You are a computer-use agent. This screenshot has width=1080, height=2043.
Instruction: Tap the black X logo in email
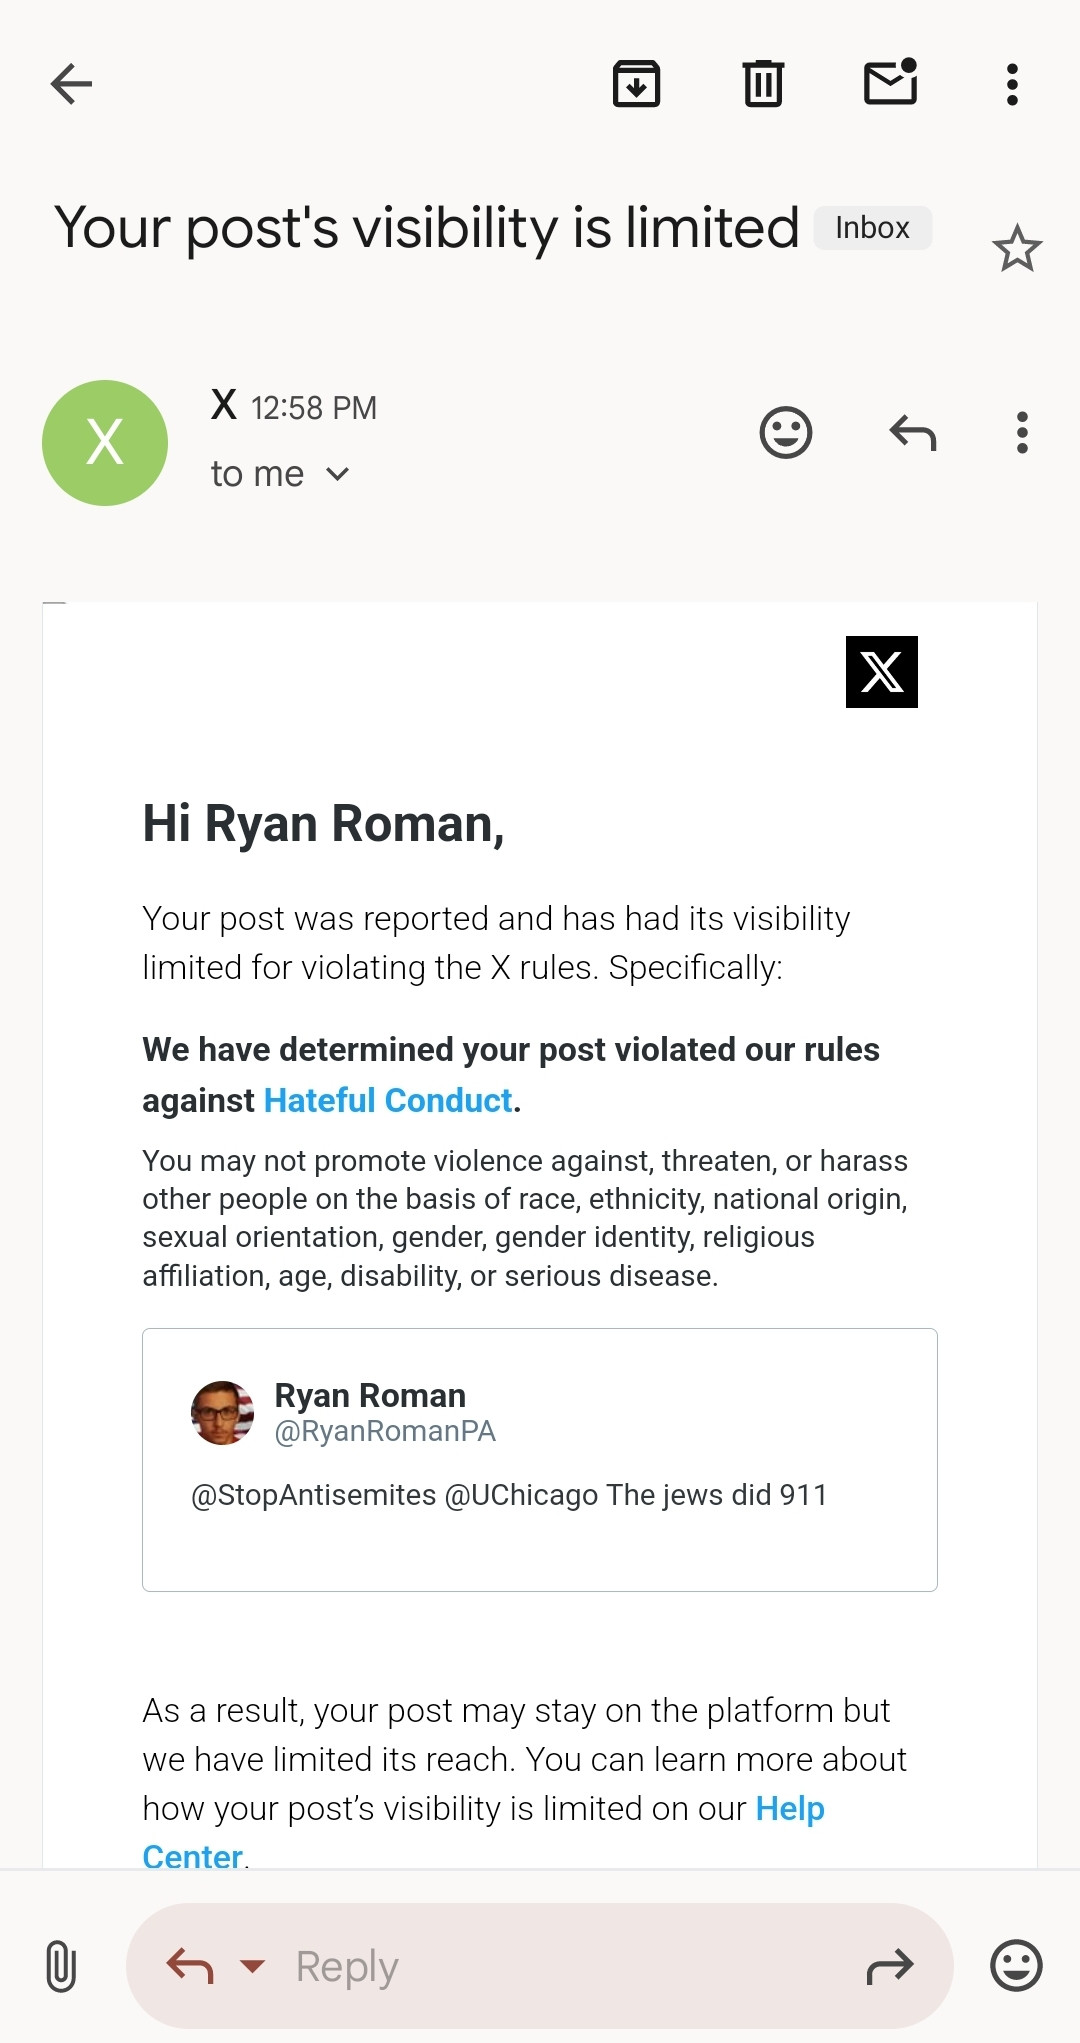pyautogui.click(x=882, y=672)
